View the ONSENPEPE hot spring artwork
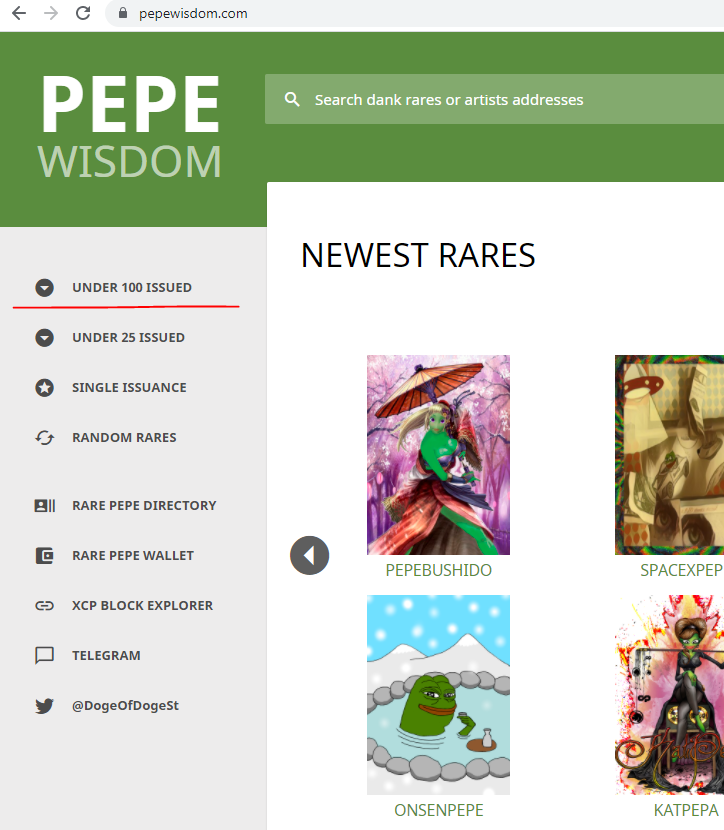 pyautogui.click(x=439, y=695)
